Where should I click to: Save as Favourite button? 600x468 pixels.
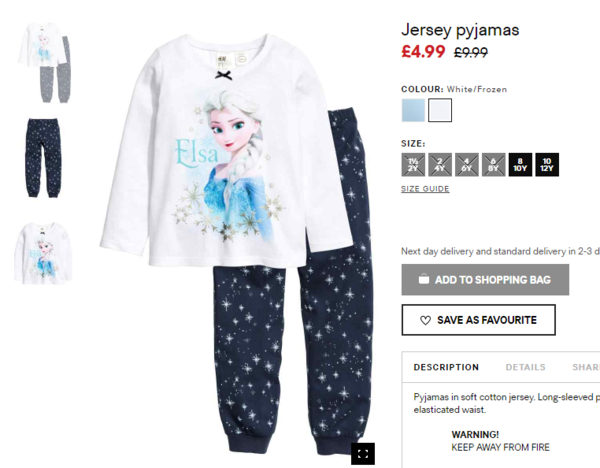click(478, 320)
